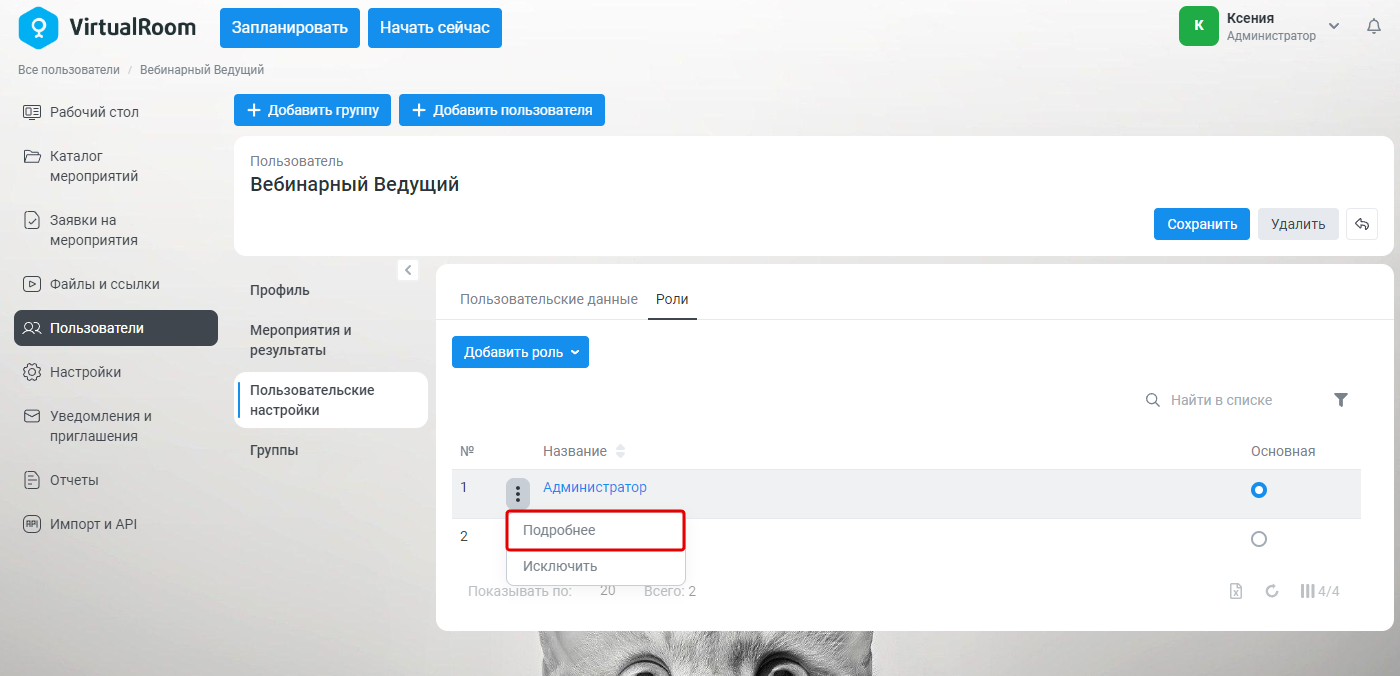Expand the Добавить роль dropdown
This screenshot has width=1400, height=676.
[x=520, y=352]
